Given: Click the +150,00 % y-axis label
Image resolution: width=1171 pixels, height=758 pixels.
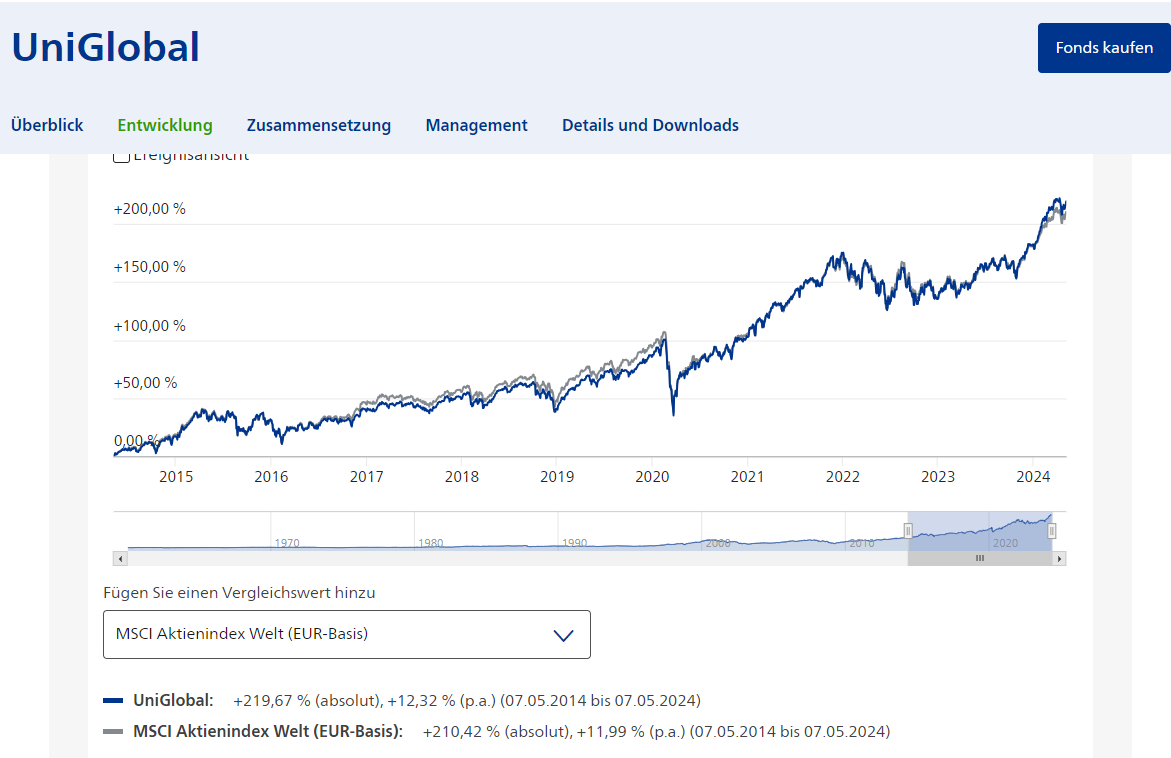Looking at the screenshot, I should point(149,267).
